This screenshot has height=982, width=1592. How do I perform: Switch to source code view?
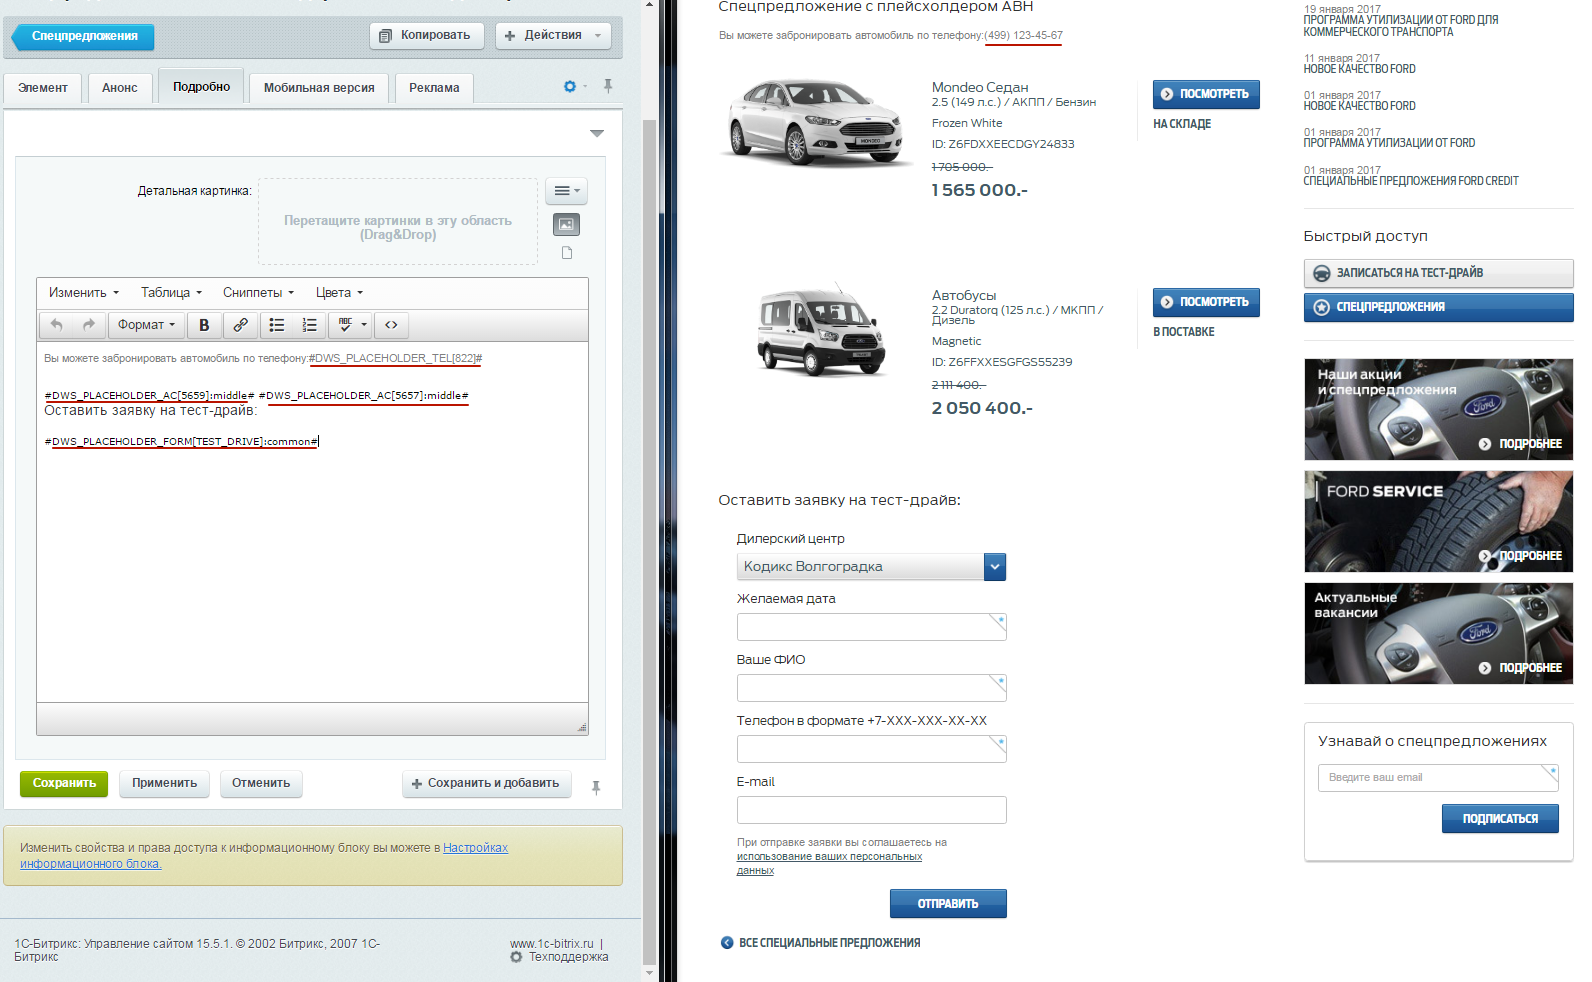point(391,325)
